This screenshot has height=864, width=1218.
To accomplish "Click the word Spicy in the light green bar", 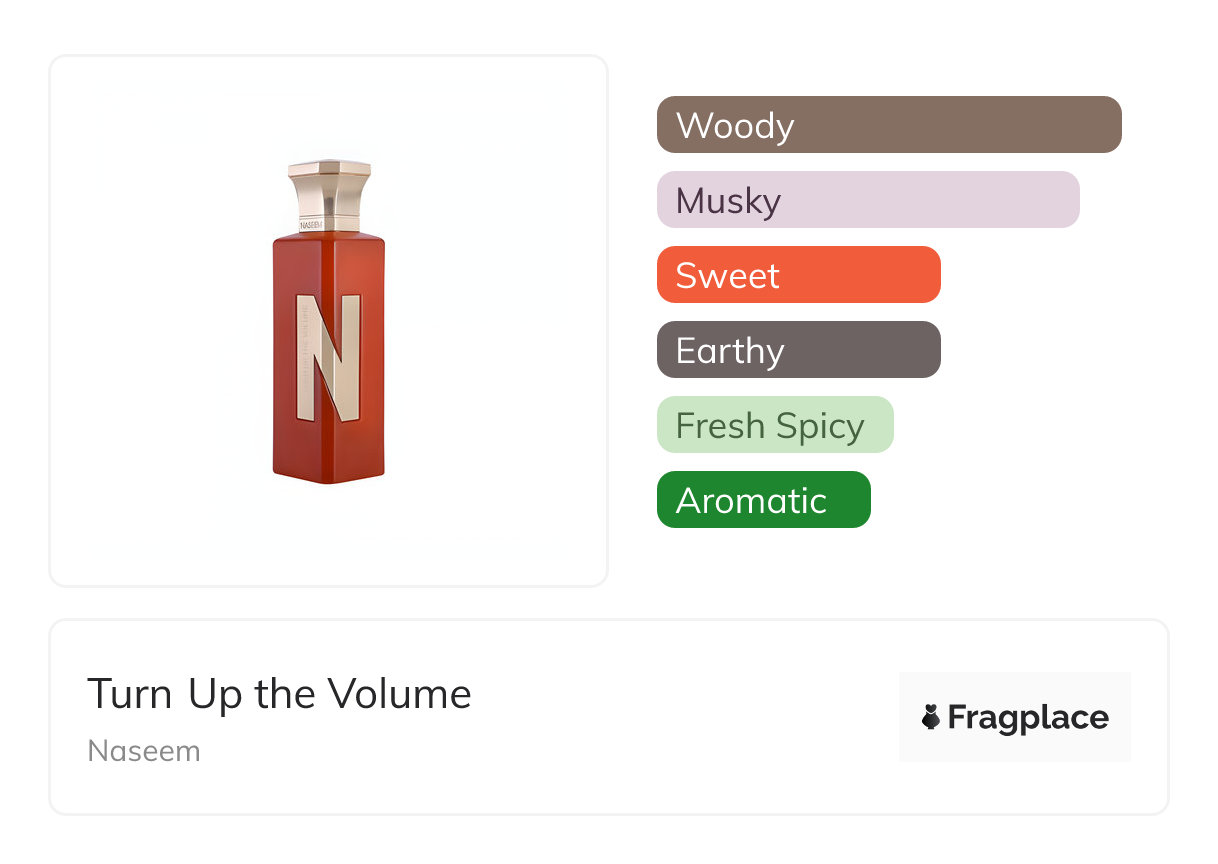I will point(819,427).
